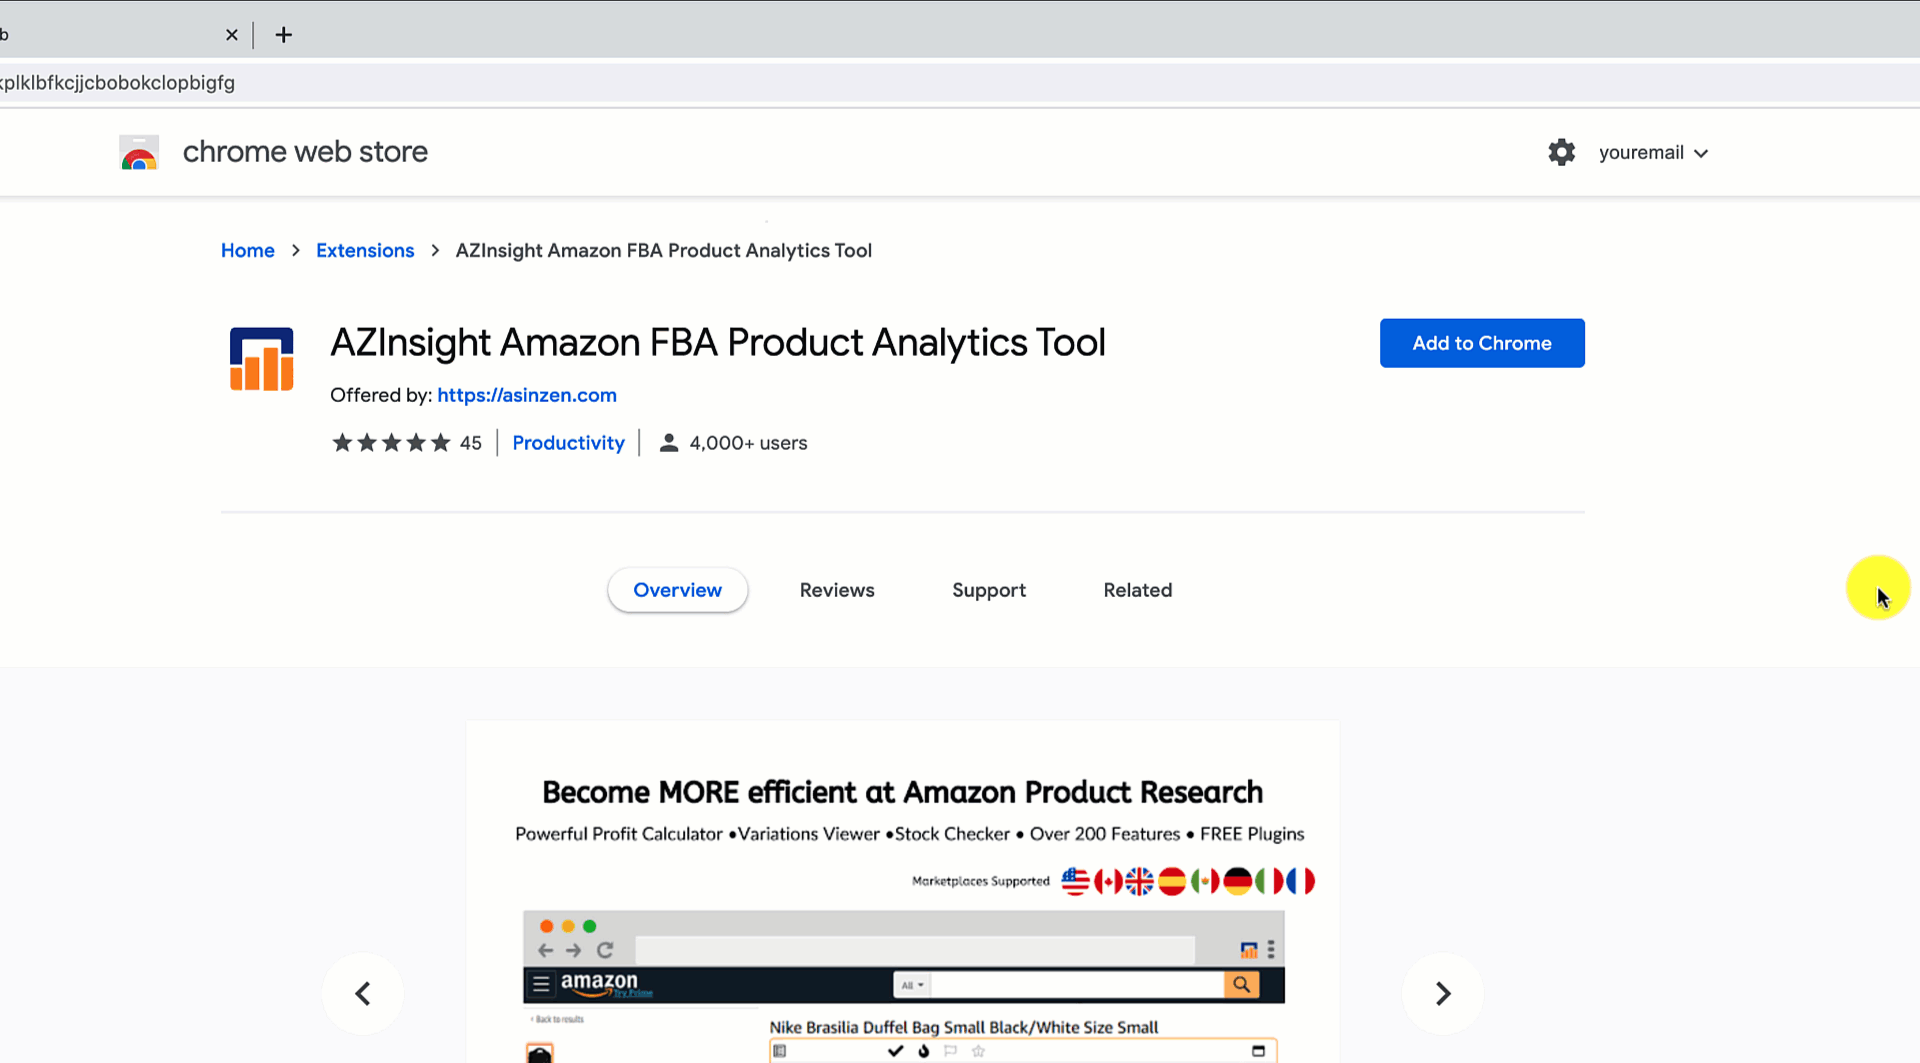Click the AZInsight extension title heading
Image resolution: width=1920 pixels, height=1063 pixels.
pos(718,342)
